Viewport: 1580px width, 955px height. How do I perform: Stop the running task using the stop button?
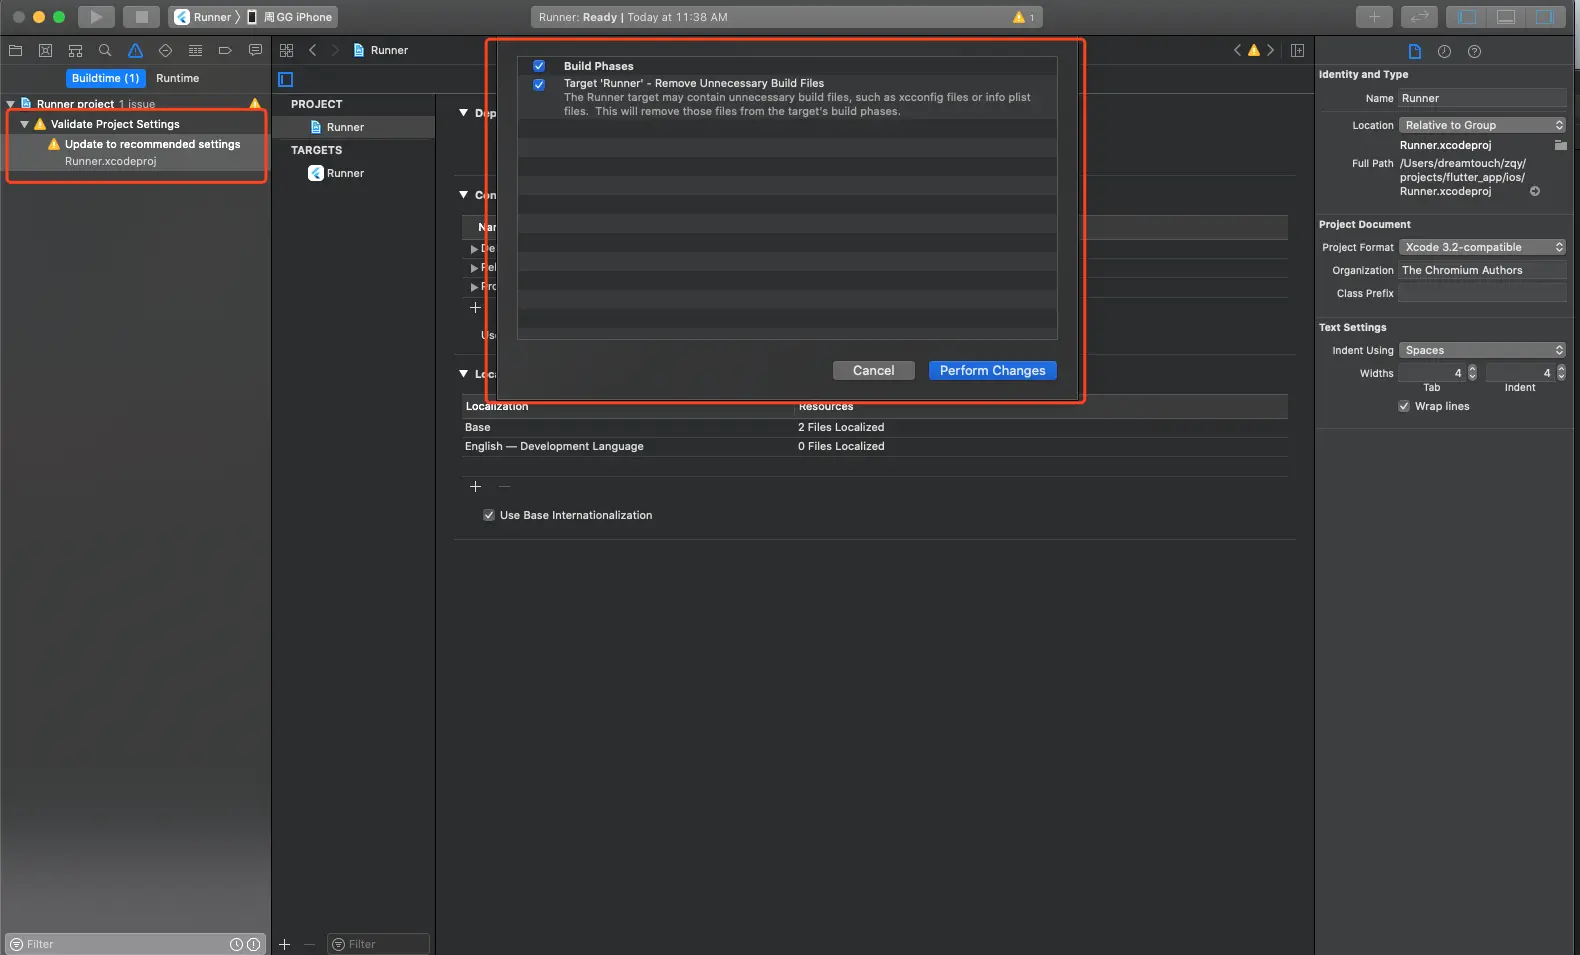click(x=141, y=17)
